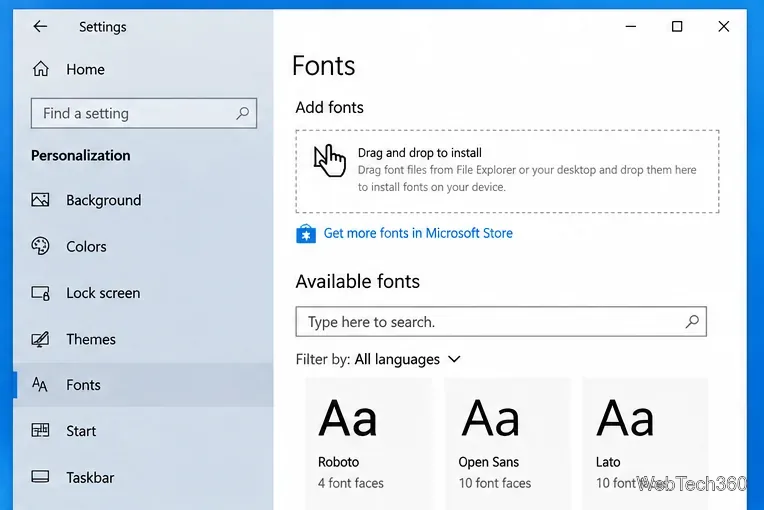Open Themes settings page
This screenshot has height=510, width=764.
[143, 339]
